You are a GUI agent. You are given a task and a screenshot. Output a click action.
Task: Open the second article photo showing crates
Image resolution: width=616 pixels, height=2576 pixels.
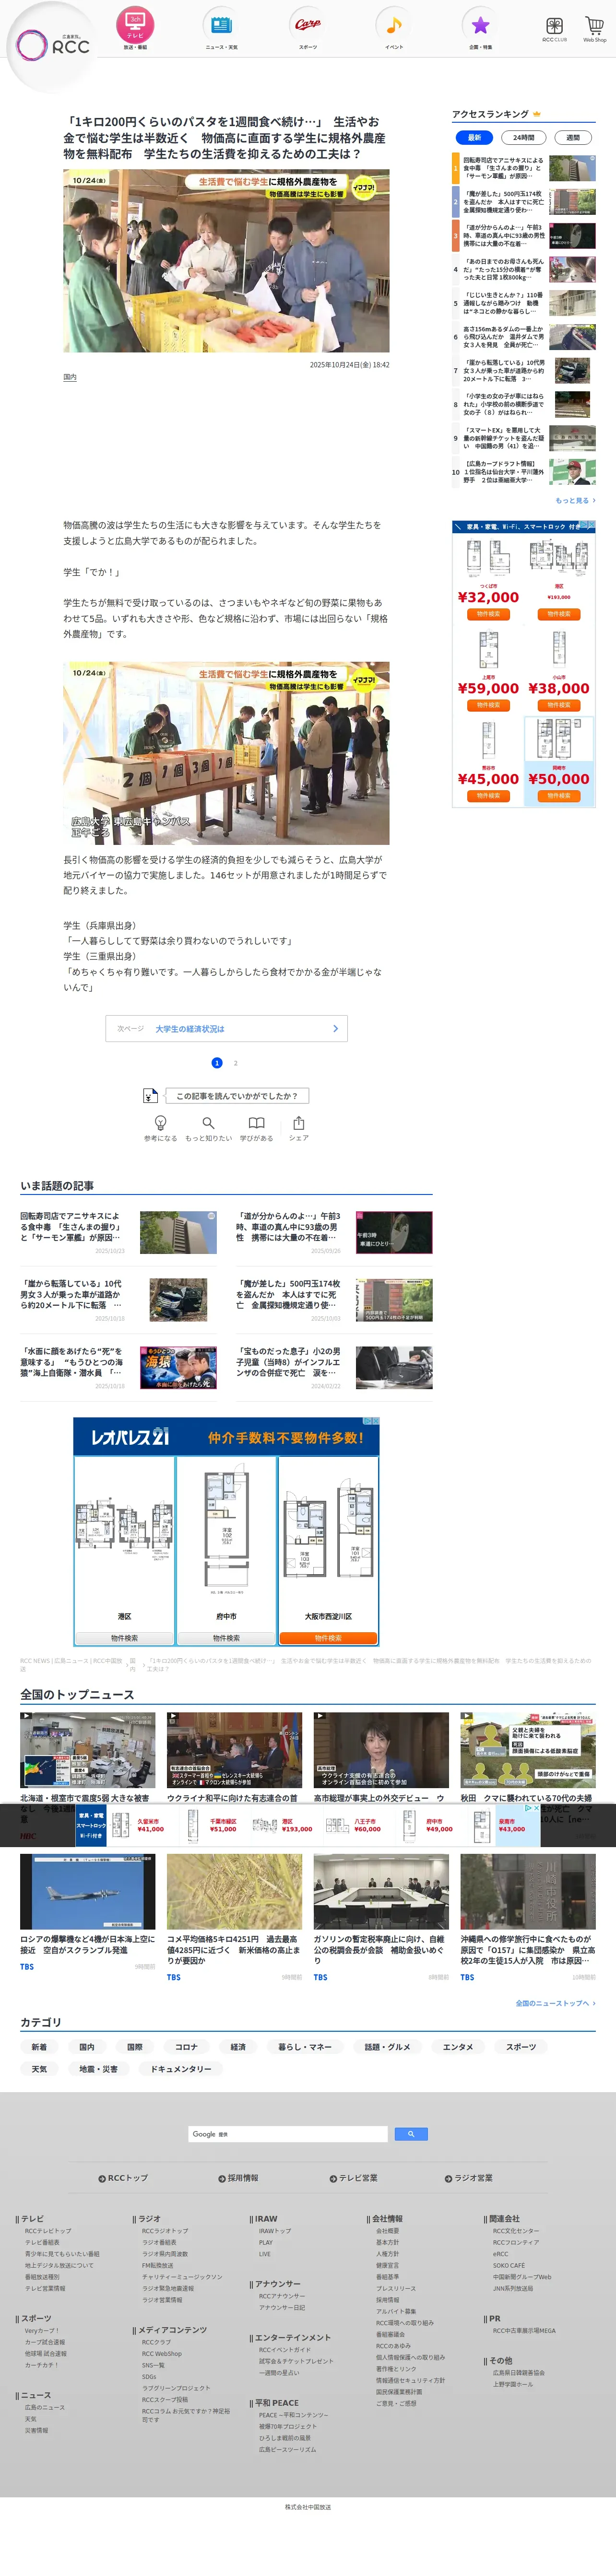226,753
